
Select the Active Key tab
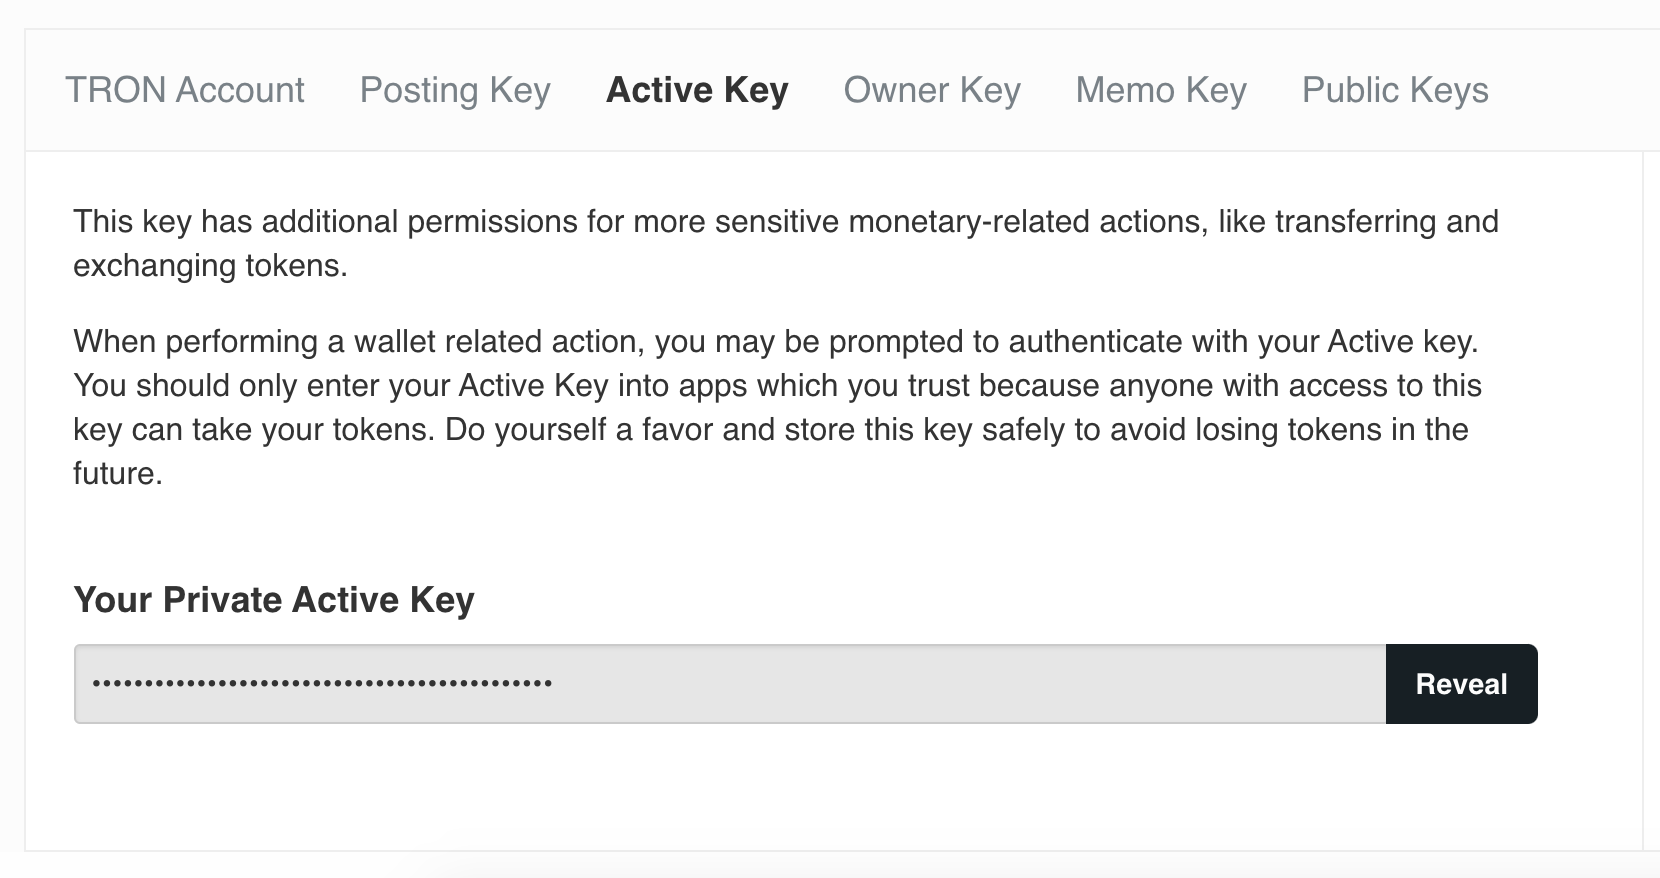coord(697,90)
